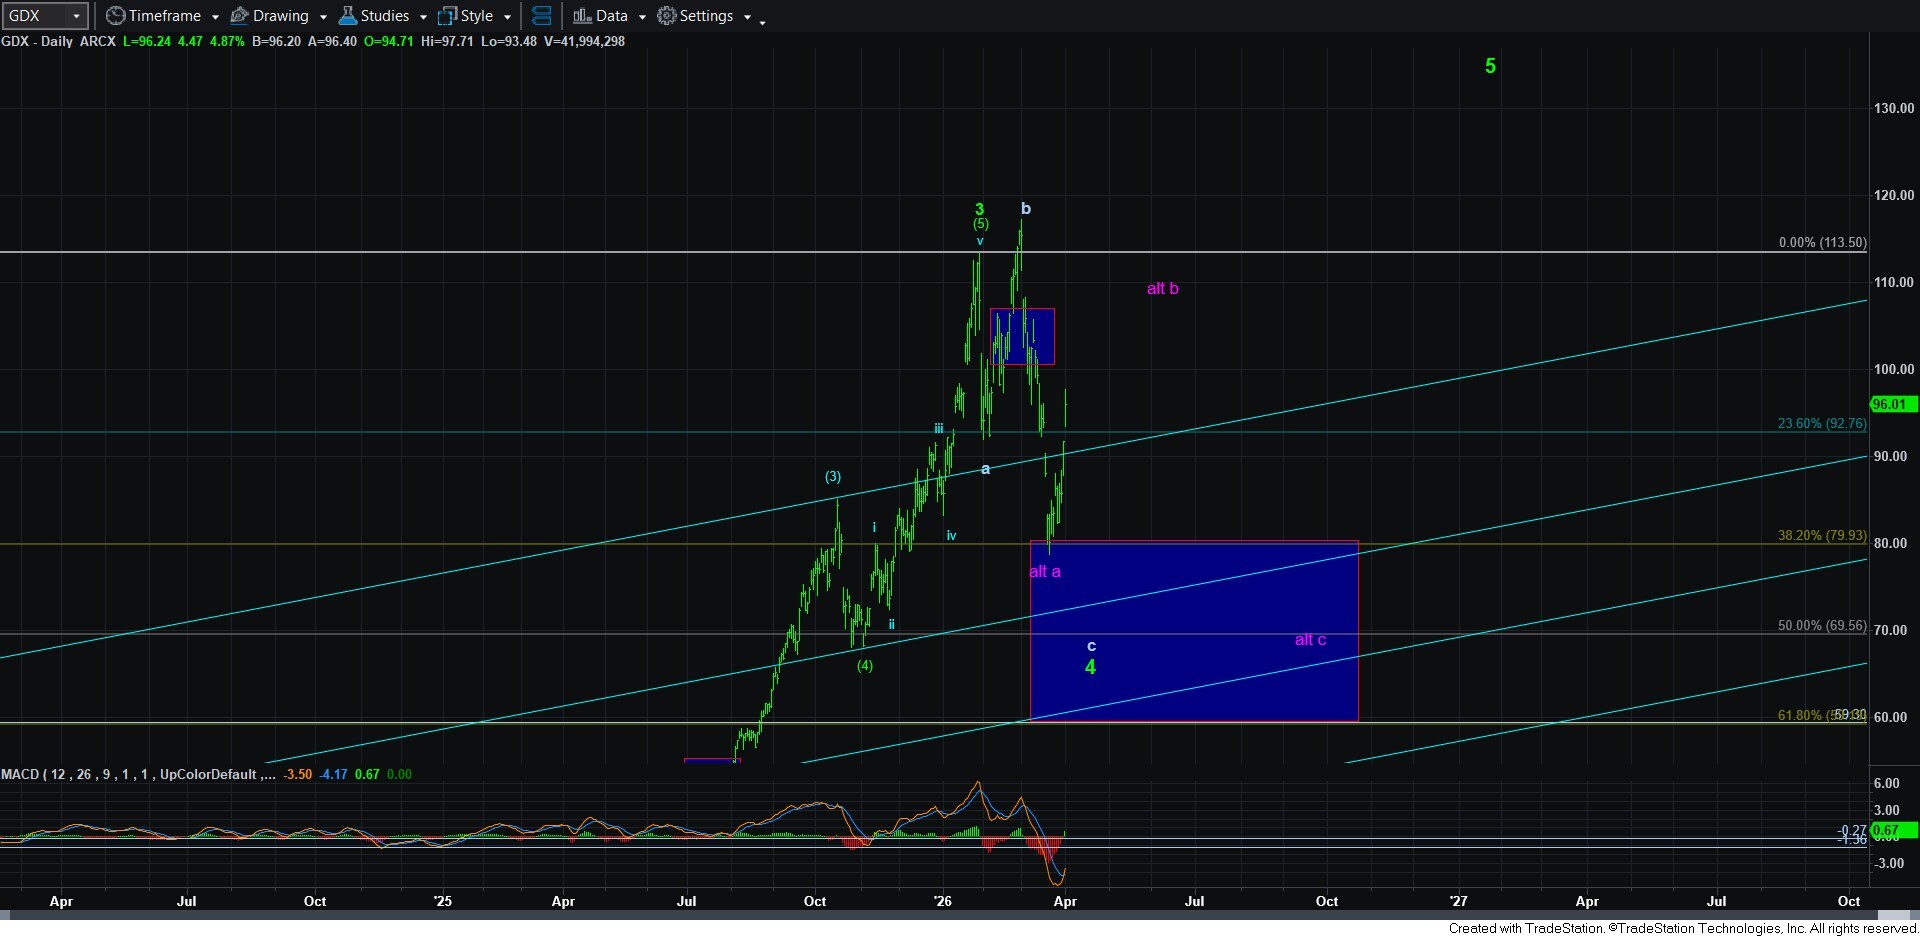The height and width of the screenshot is (936, 1920).
Task: Expand the Timeframe dropdown arrow
Action: click(x=215, y=17)
